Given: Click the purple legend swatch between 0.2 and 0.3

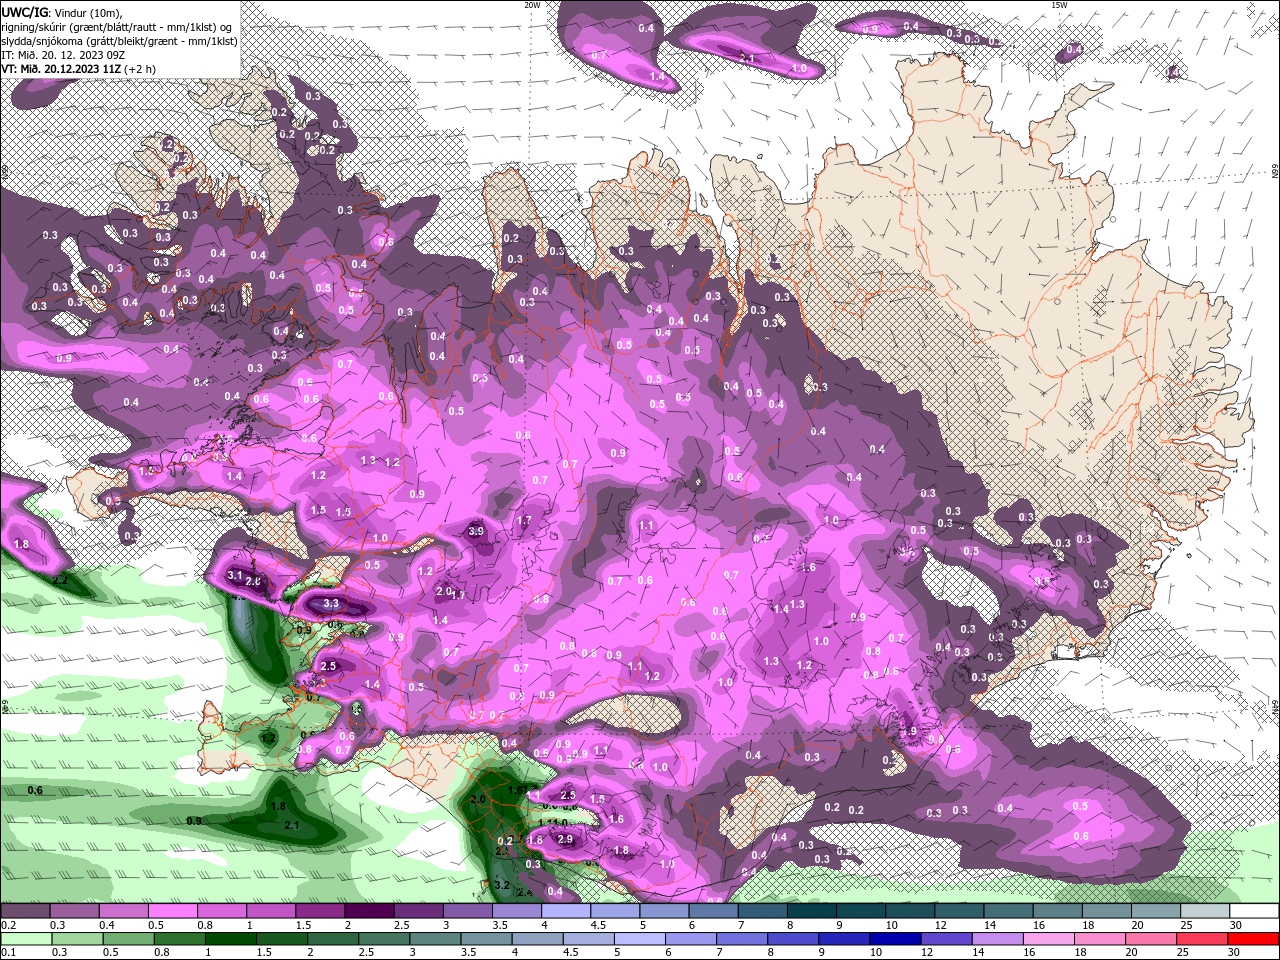Looking at the screenshot, I should tap(26, 911).
